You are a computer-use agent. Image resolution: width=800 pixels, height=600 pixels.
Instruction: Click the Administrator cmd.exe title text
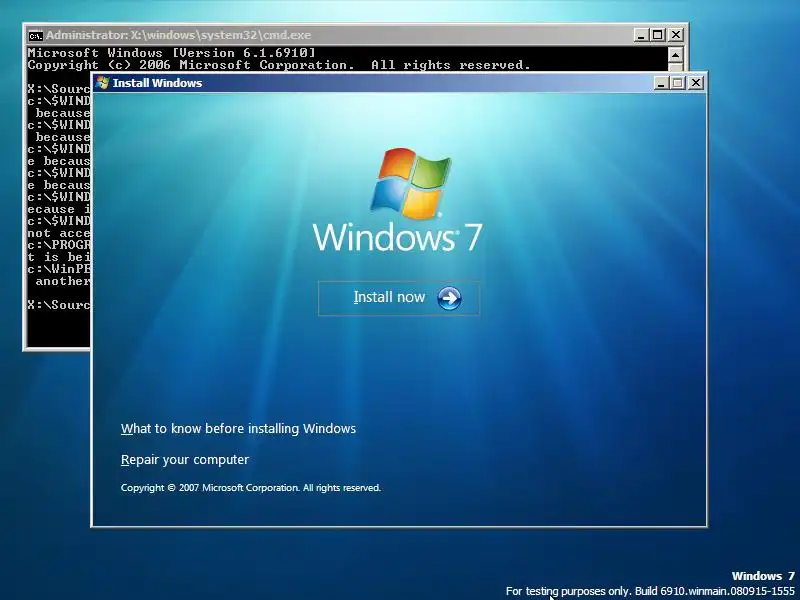(179, 35)
